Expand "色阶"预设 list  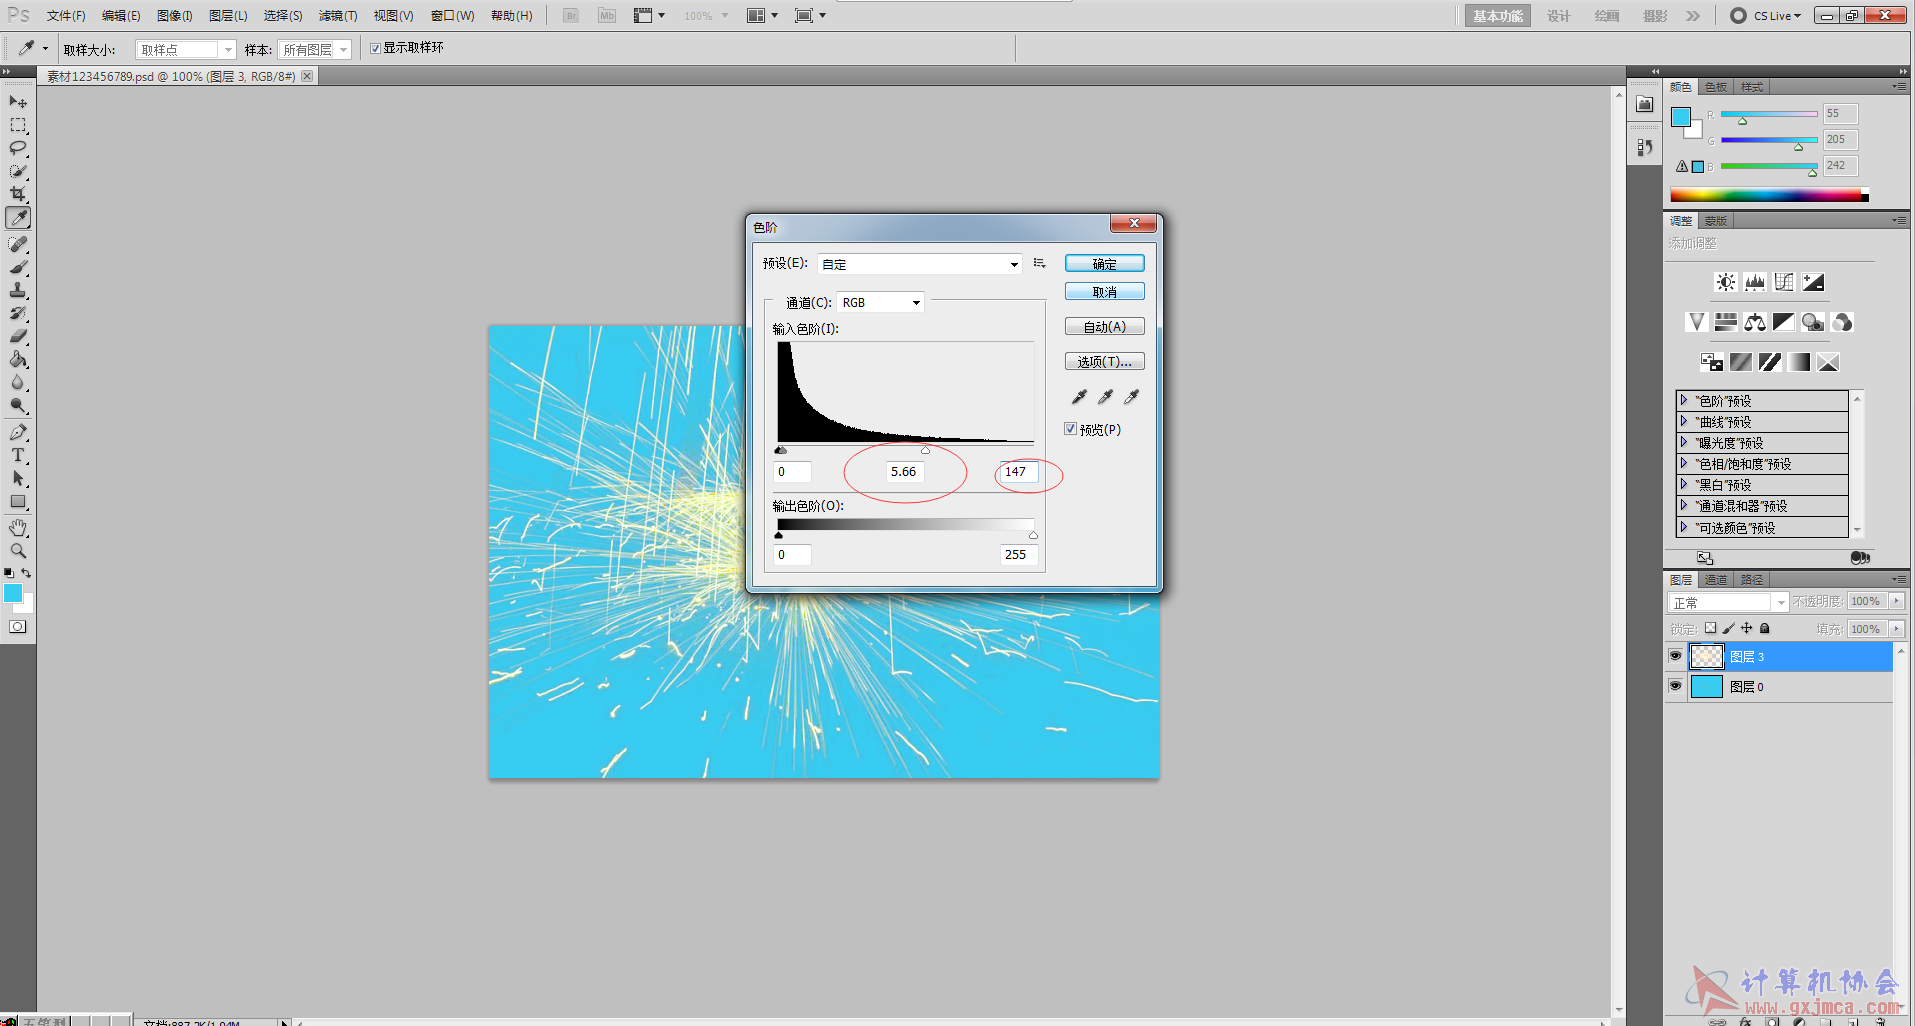(x=1684, y=400)
